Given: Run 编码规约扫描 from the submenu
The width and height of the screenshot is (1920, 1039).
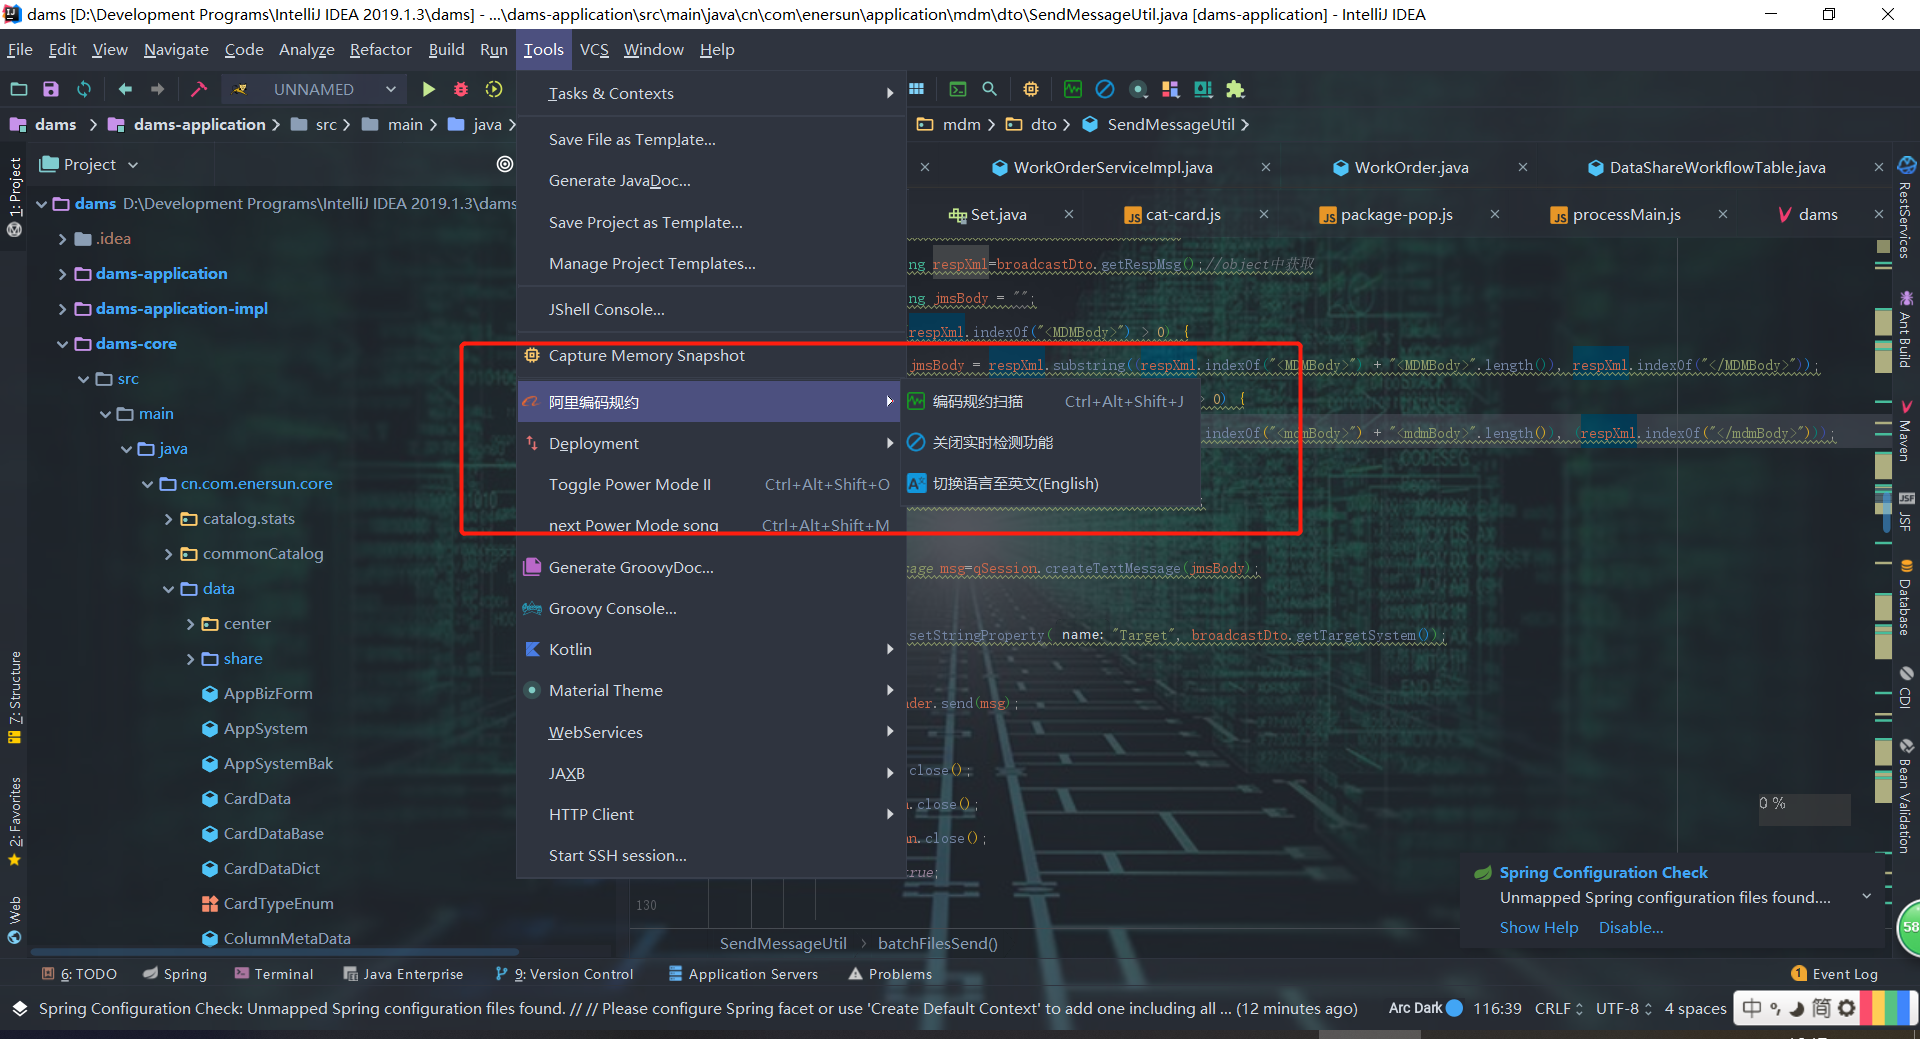Looking at the screenshot, I should pyautogui.click(x=1051, y=401).
